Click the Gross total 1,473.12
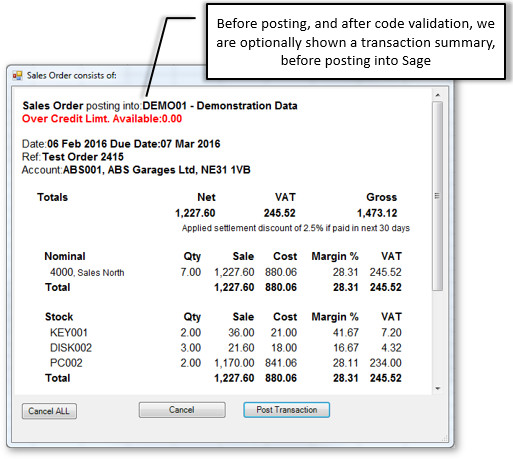 [377, 213]
